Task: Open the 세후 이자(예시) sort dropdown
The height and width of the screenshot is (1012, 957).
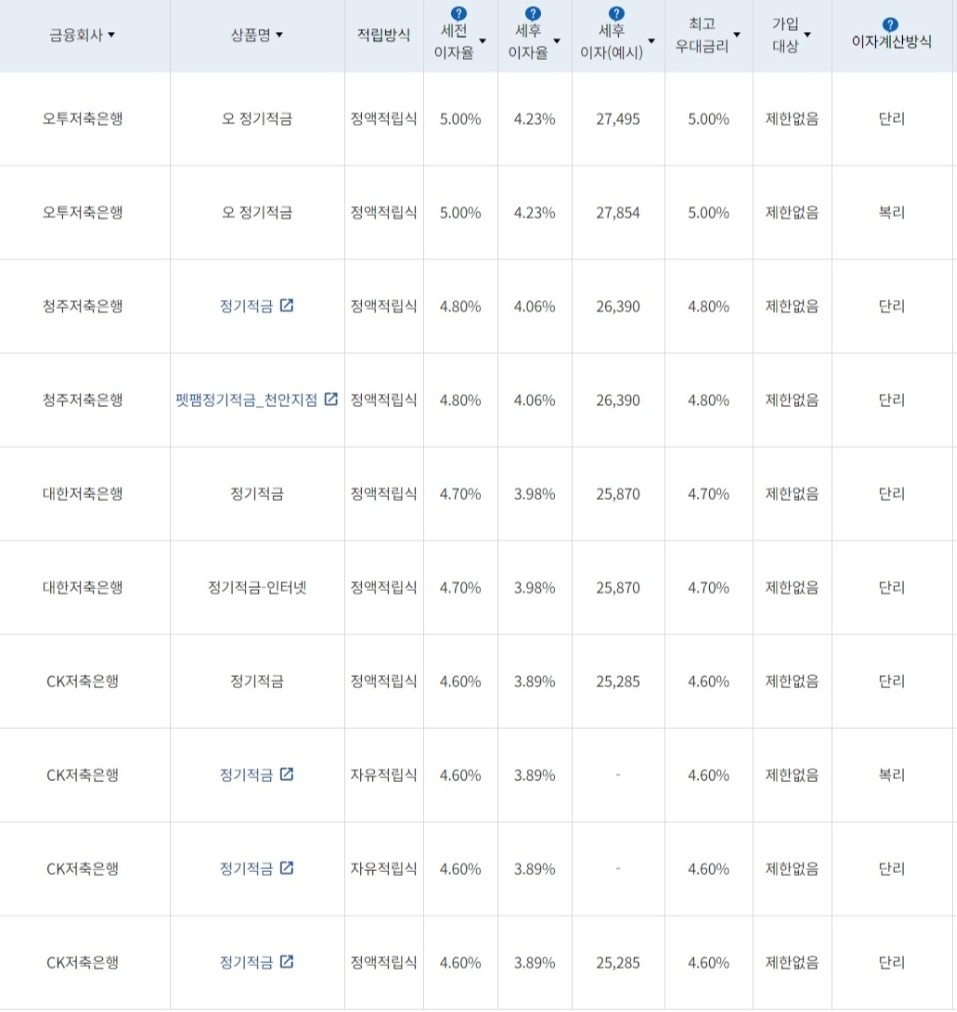Action: click(651, 41)
